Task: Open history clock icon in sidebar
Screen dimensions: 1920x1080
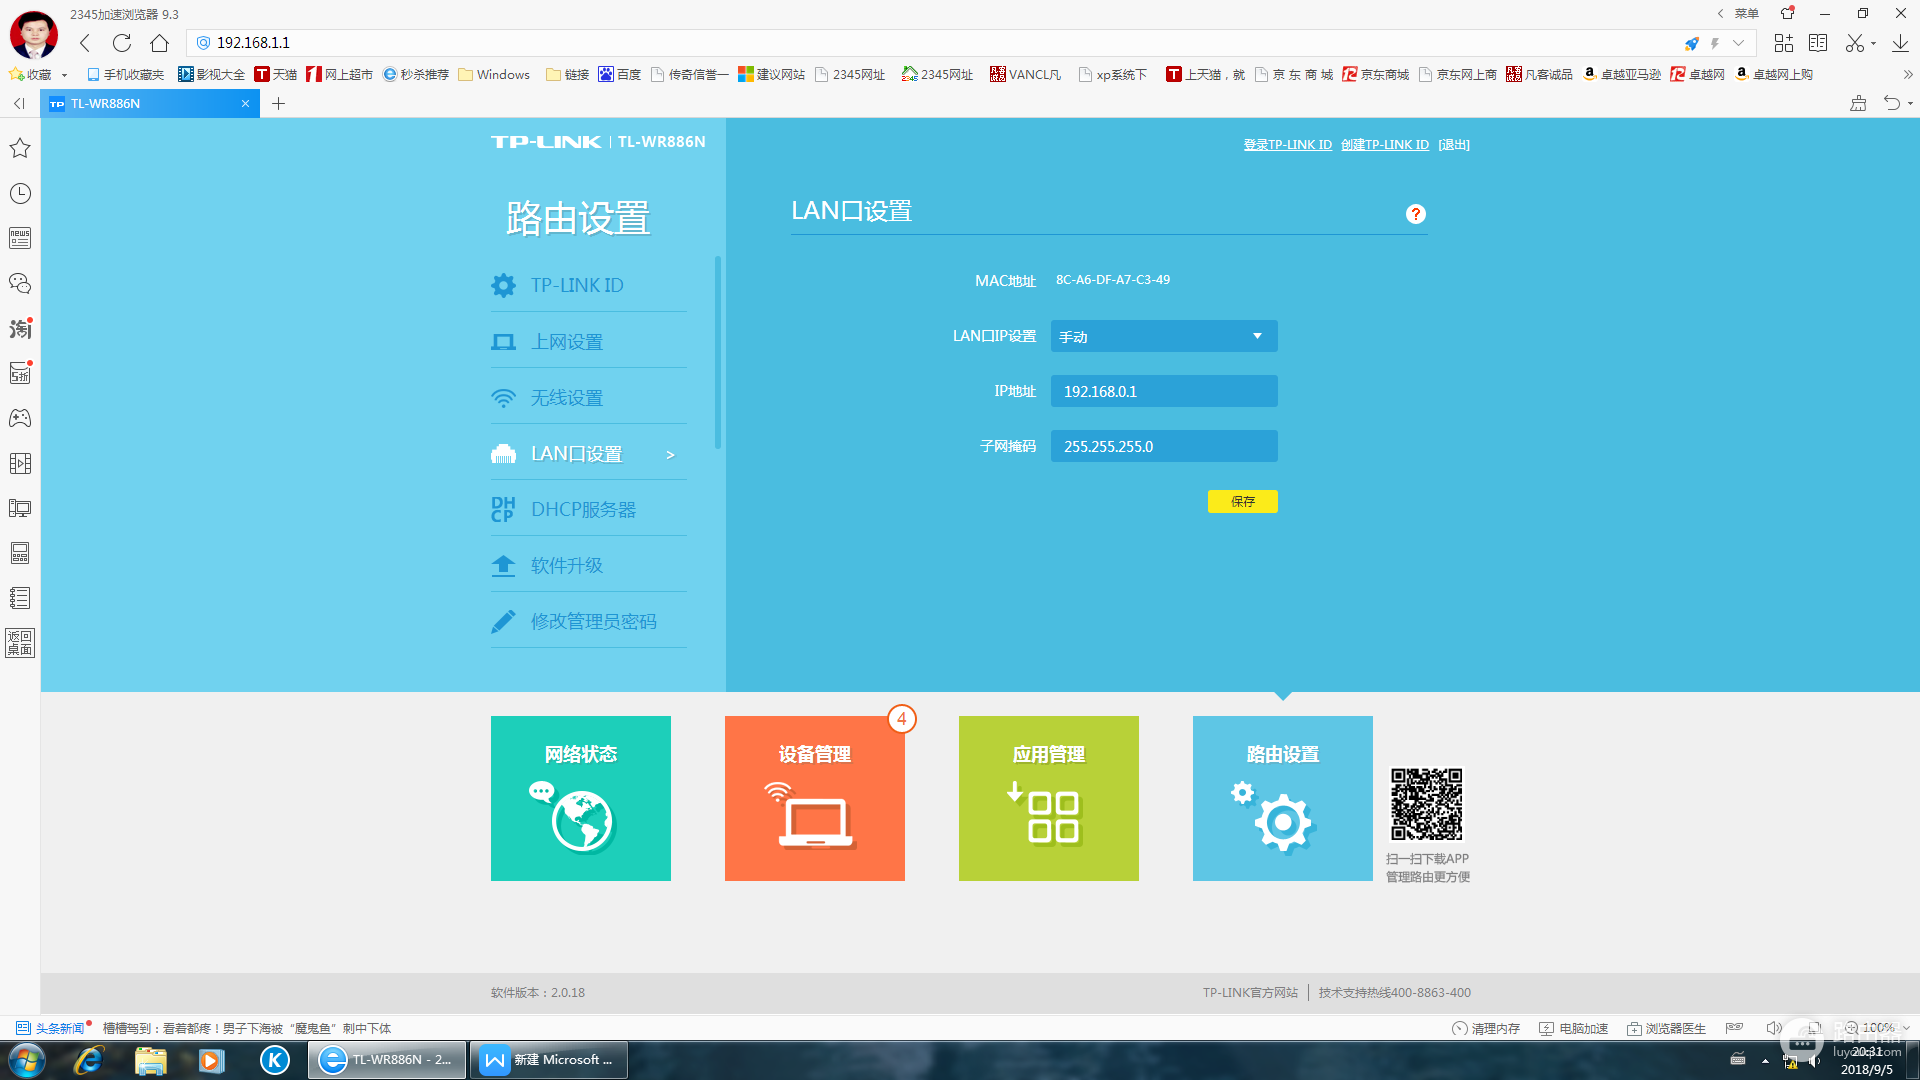Action: click(x=20, y=193)
